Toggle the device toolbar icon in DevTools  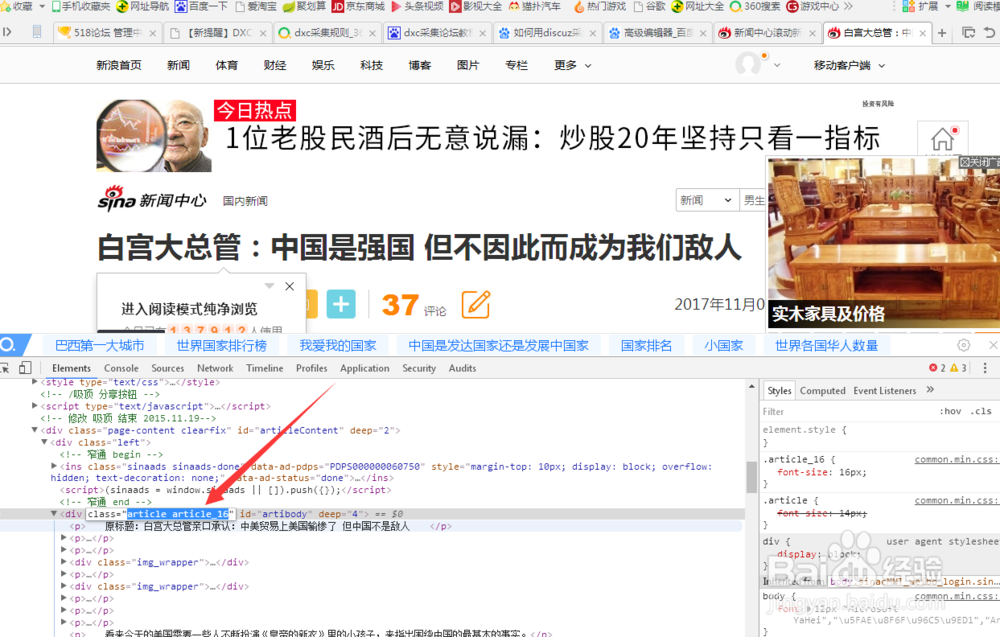(x=26, y=368)
